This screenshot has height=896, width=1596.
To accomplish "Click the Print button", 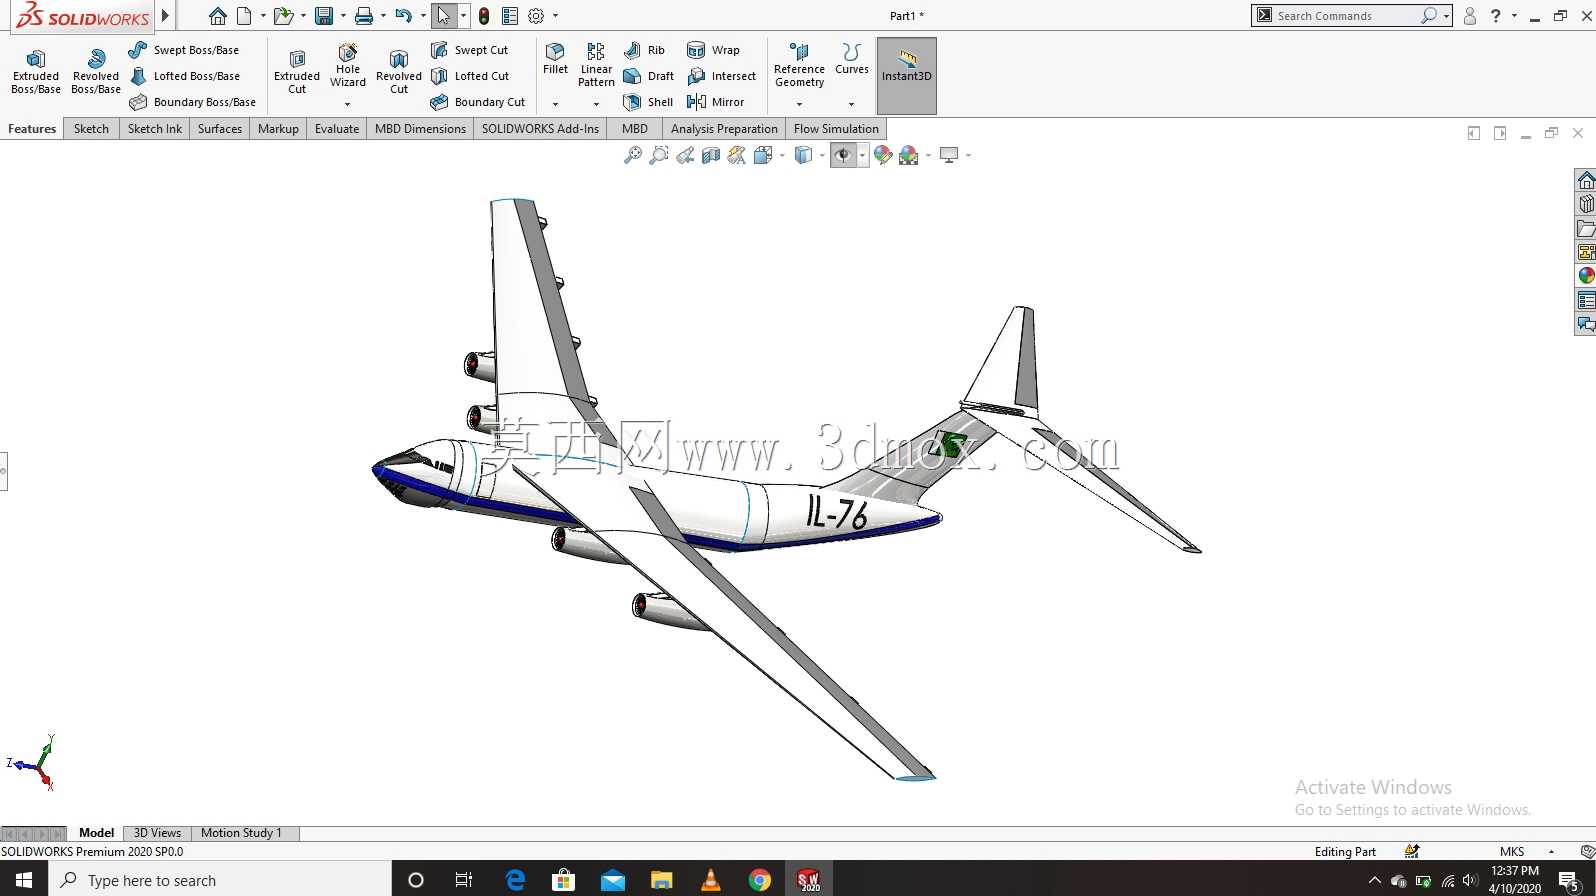I will click(x=364, y=16).
